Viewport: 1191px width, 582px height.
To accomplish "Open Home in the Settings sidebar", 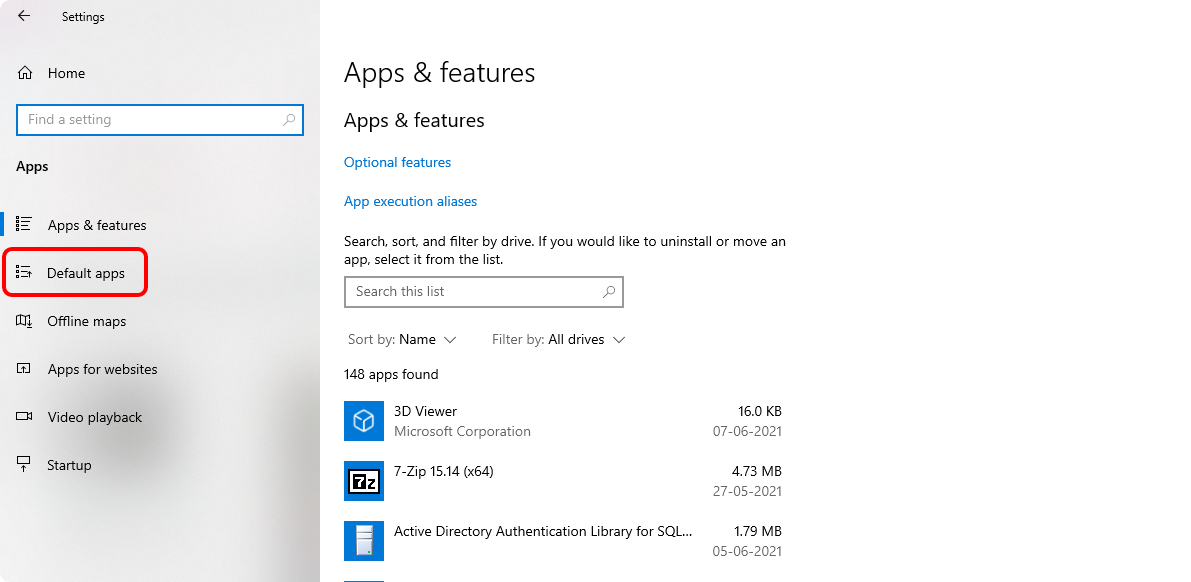I will tap(66, 73).
